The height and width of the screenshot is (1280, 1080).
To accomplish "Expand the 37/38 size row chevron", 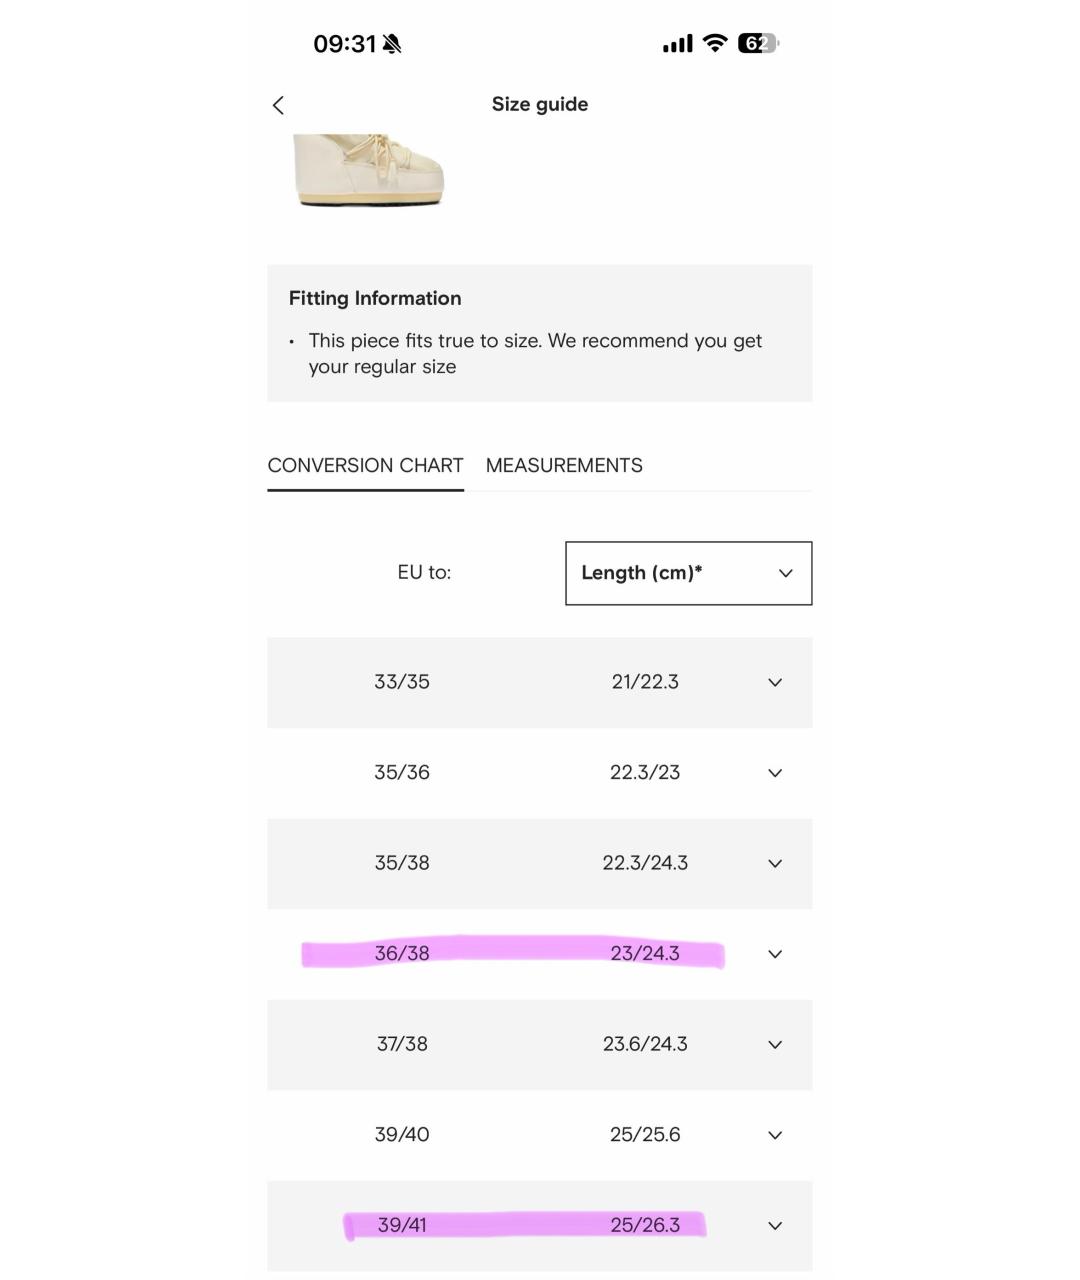I will pyautogui.click(x=775, y=1045).
